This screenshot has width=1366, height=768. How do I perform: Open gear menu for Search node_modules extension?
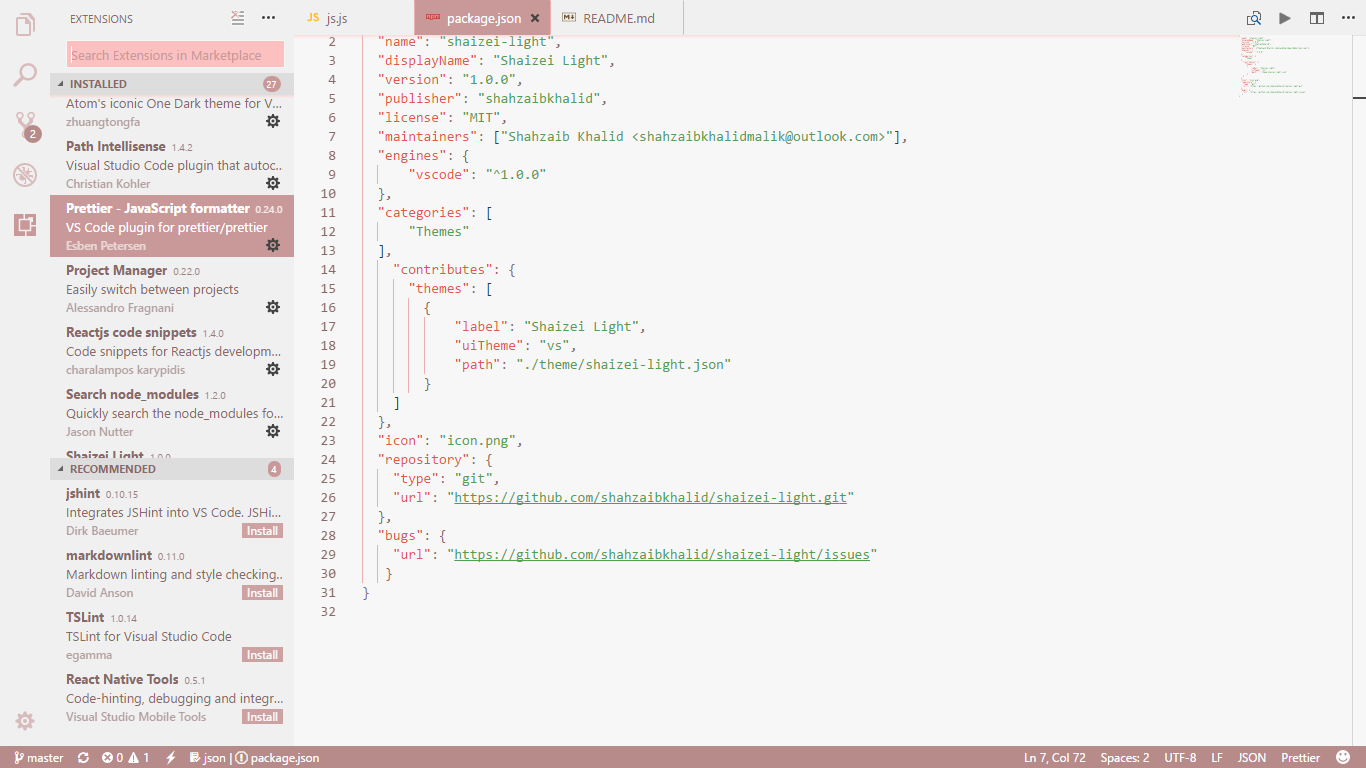point(273,431)
